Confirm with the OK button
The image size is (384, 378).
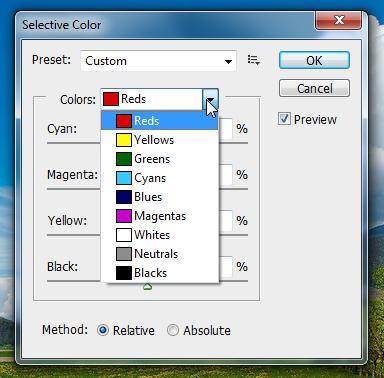pos(314,60)
